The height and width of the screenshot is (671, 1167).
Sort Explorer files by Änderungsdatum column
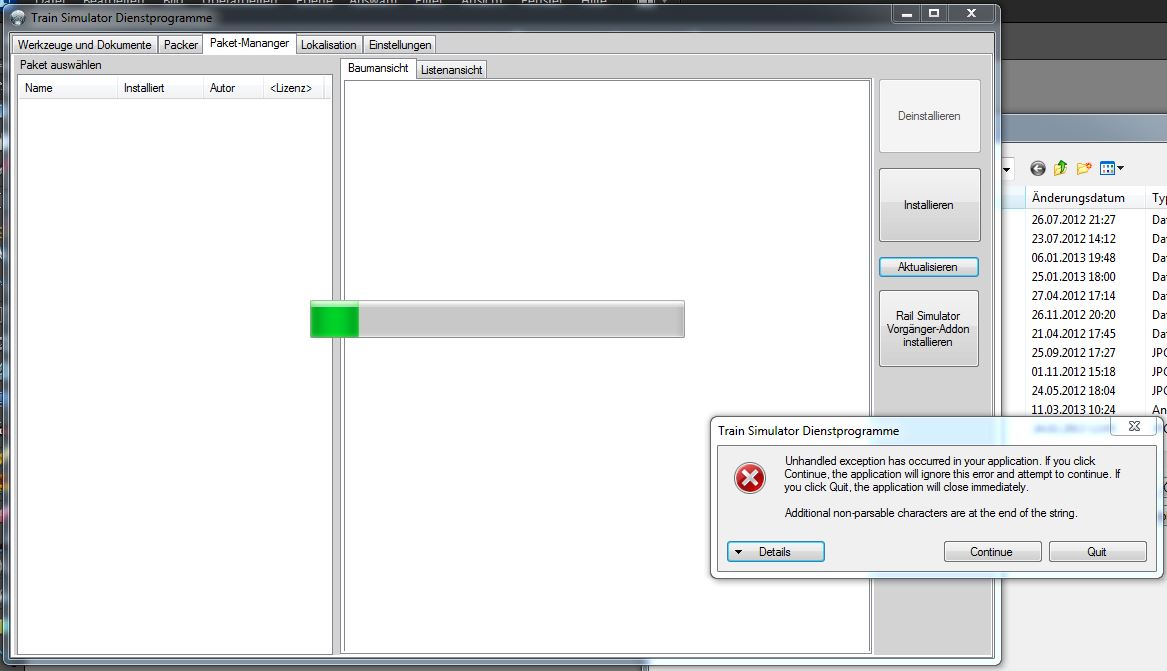(1085, 198)
